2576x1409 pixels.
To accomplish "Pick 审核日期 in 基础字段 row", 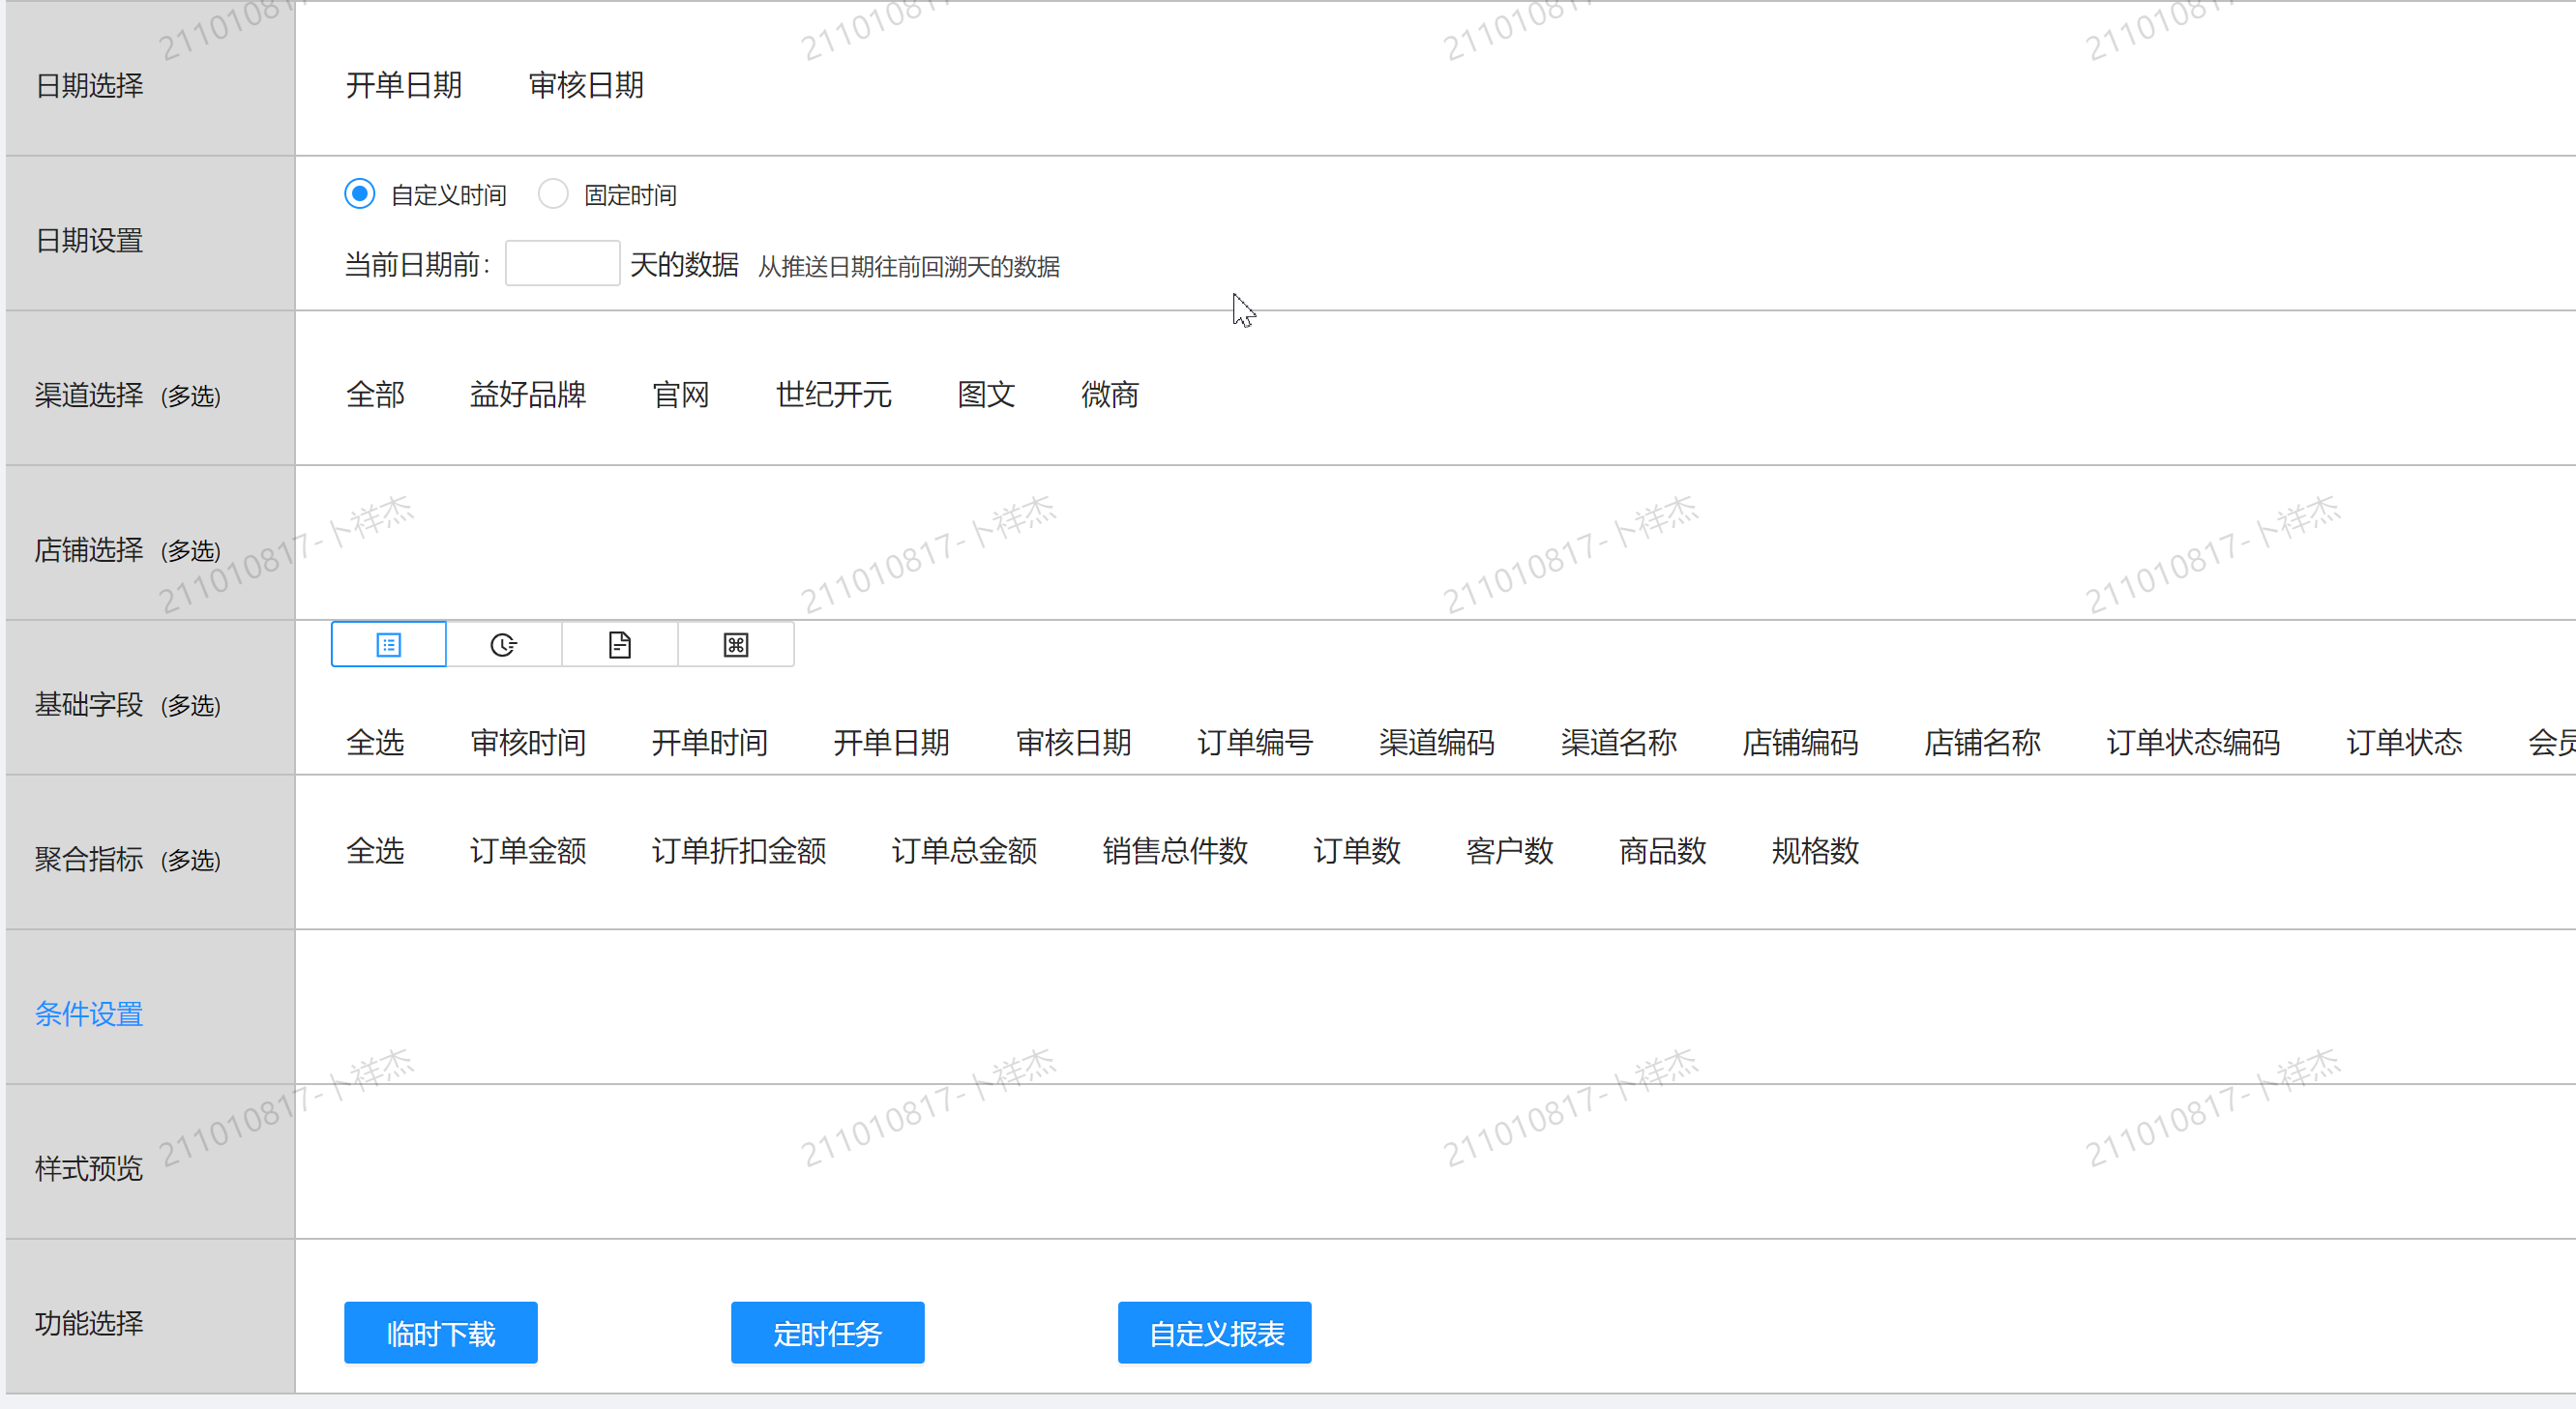I will 1074,743.
